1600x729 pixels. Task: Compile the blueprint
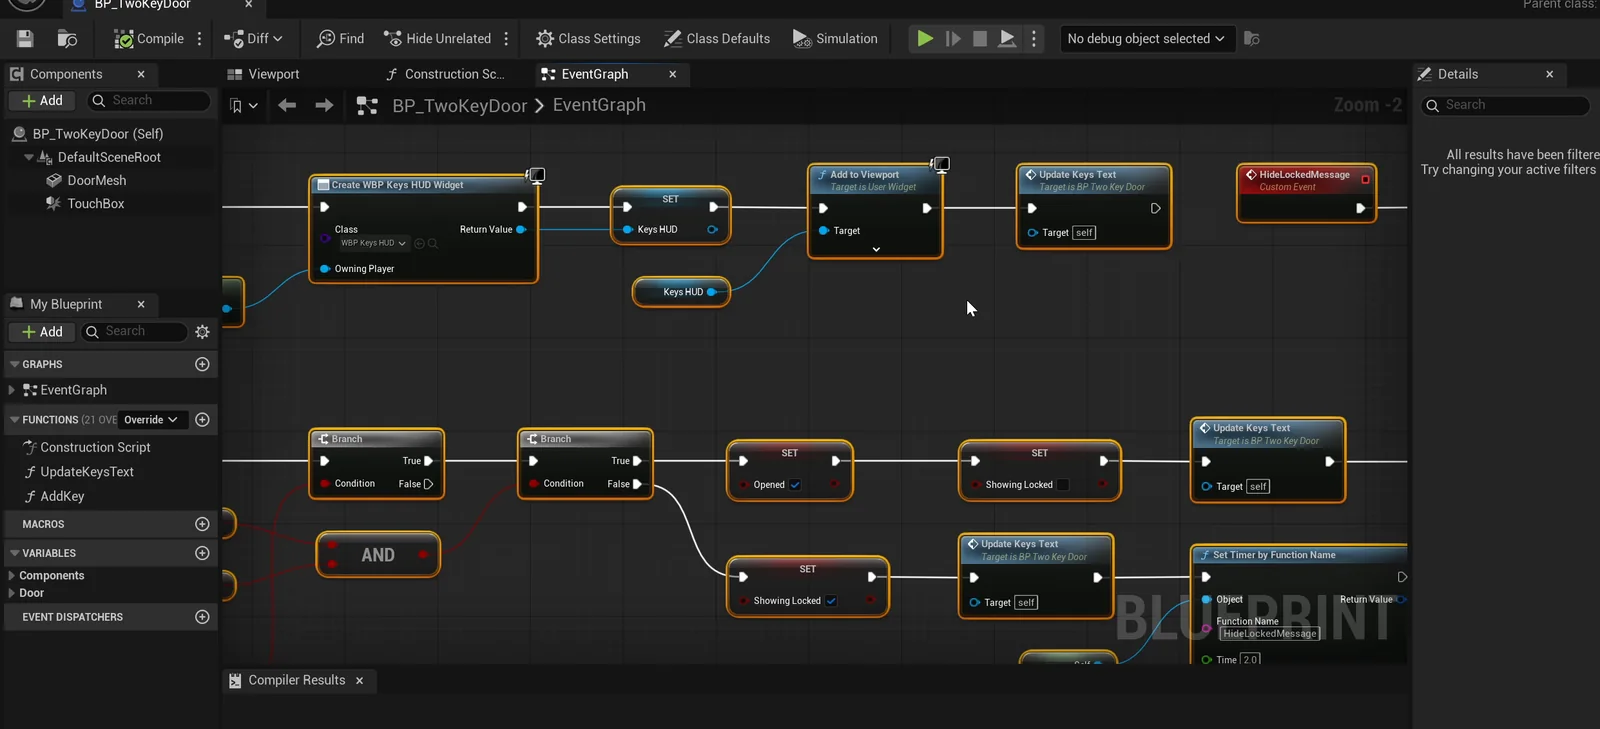pos(148,39)
